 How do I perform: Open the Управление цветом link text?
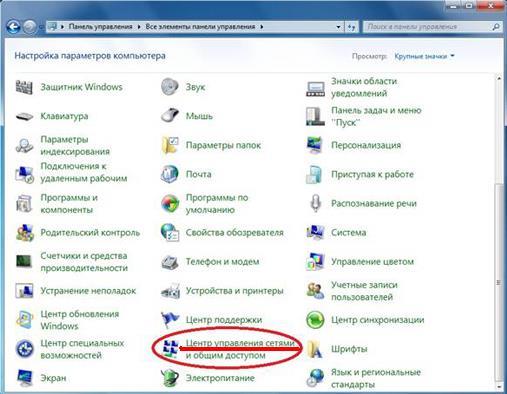(372, 262)
